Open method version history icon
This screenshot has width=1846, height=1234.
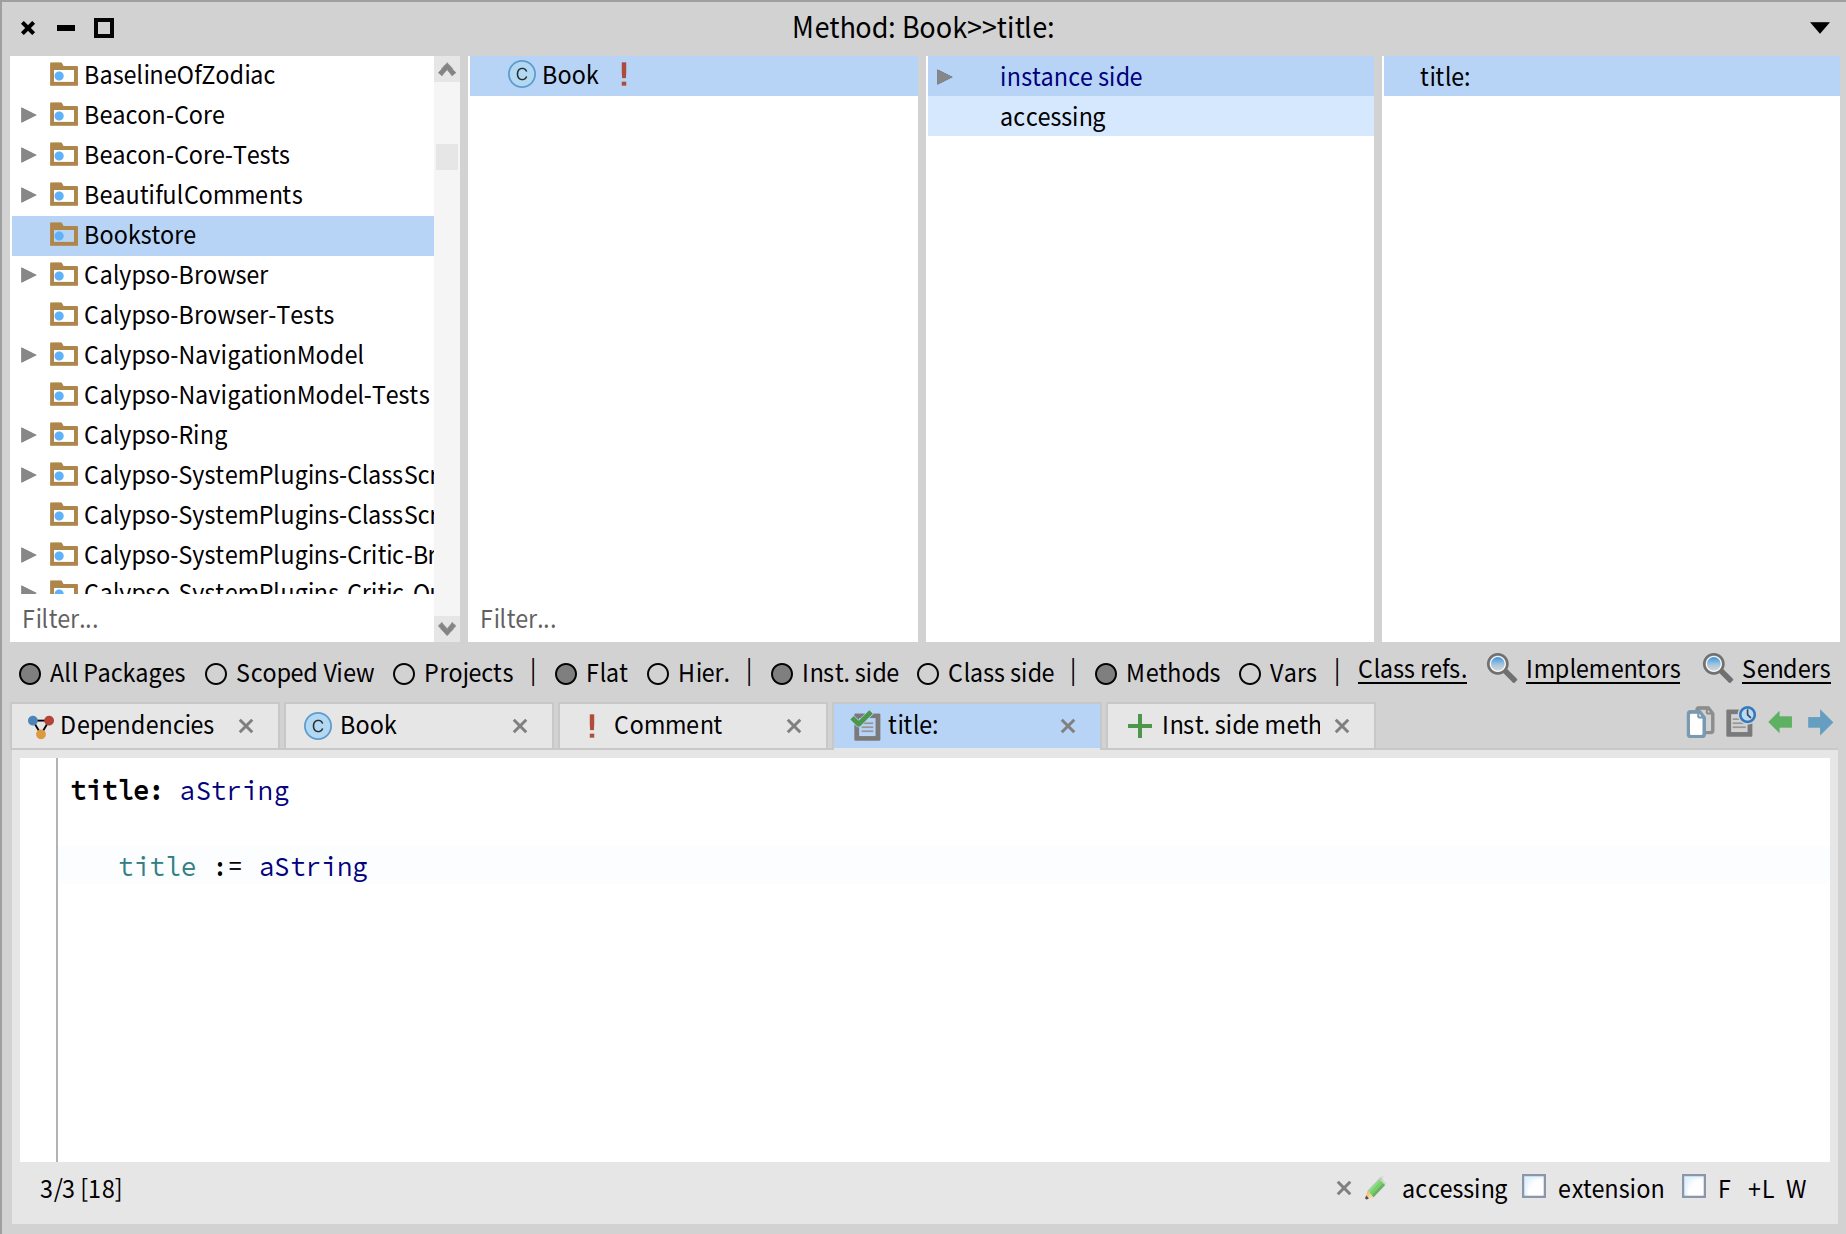(1740, 722)
